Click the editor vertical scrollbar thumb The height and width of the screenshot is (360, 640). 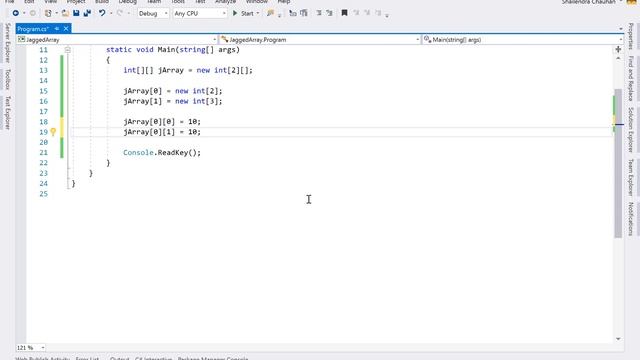[618, 163]
